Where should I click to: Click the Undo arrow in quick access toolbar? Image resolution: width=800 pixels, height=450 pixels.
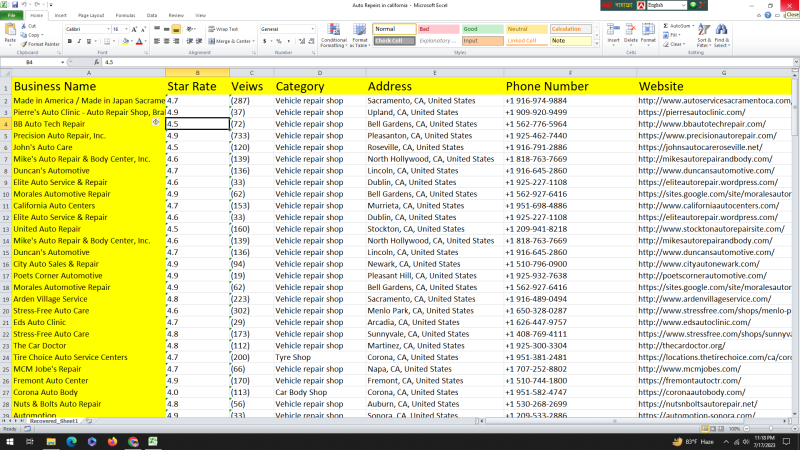click(24, 5)
